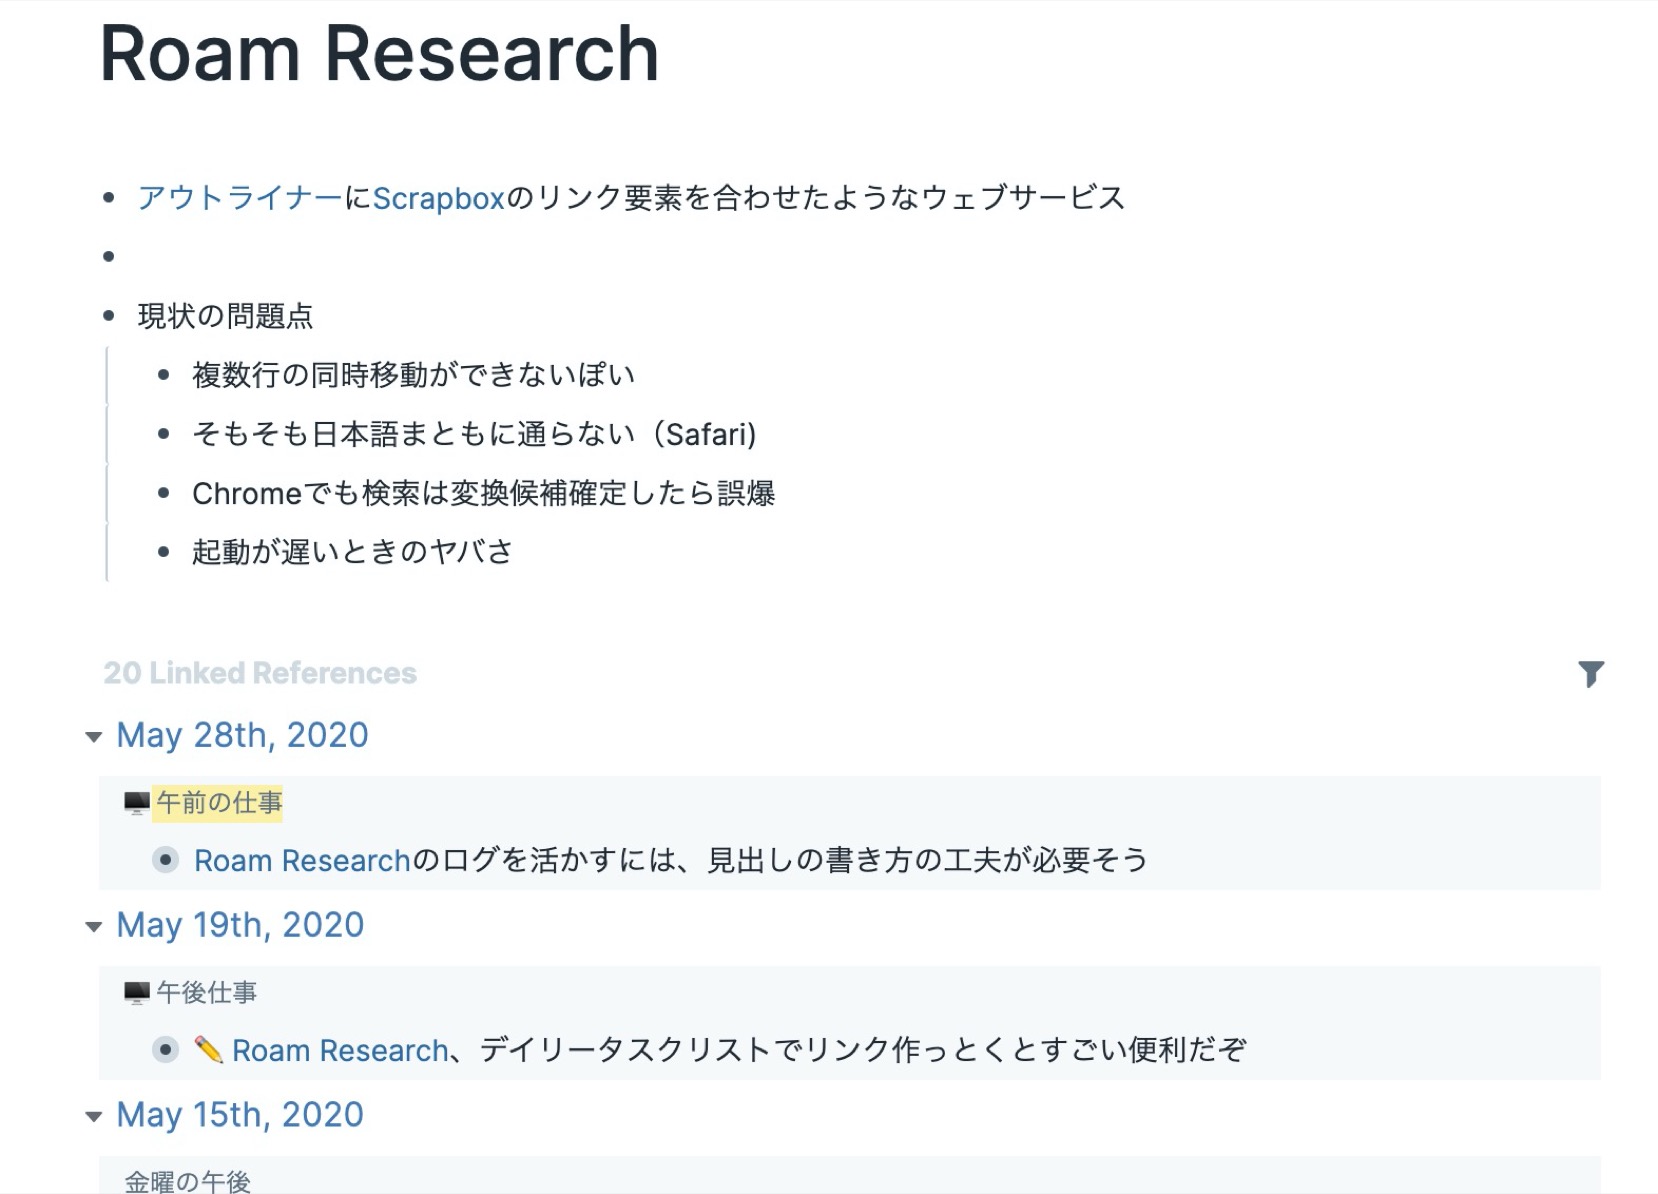
Task: Collapse the May 15th, 2020 section
Action: pos(93,1116)
